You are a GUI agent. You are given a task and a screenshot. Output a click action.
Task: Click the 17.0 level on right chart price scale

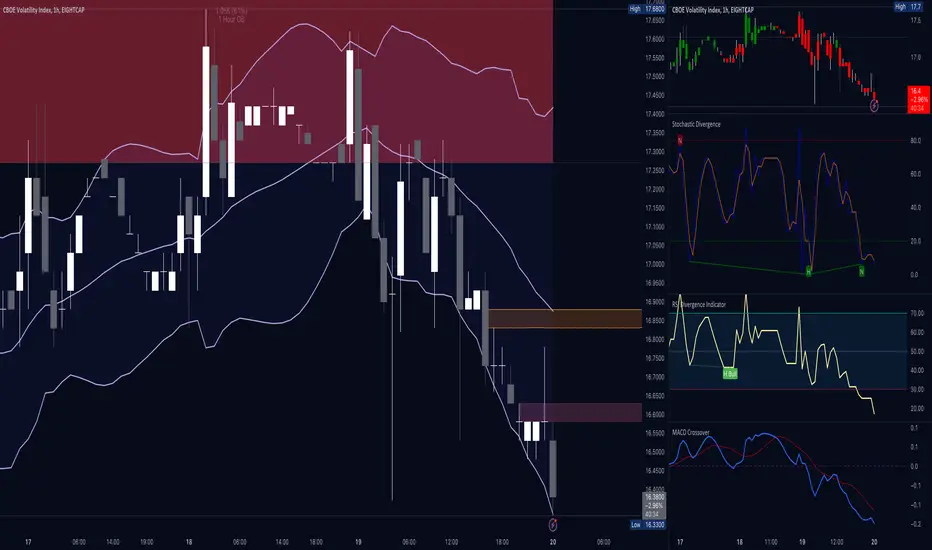pyautogui.click(x=915, y=58)
